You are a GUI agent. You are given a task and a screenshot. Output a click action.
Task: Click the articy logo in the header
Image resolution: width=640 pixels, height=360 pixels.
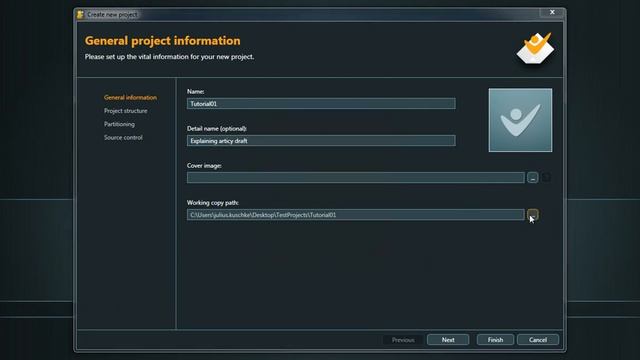(535, 48)
